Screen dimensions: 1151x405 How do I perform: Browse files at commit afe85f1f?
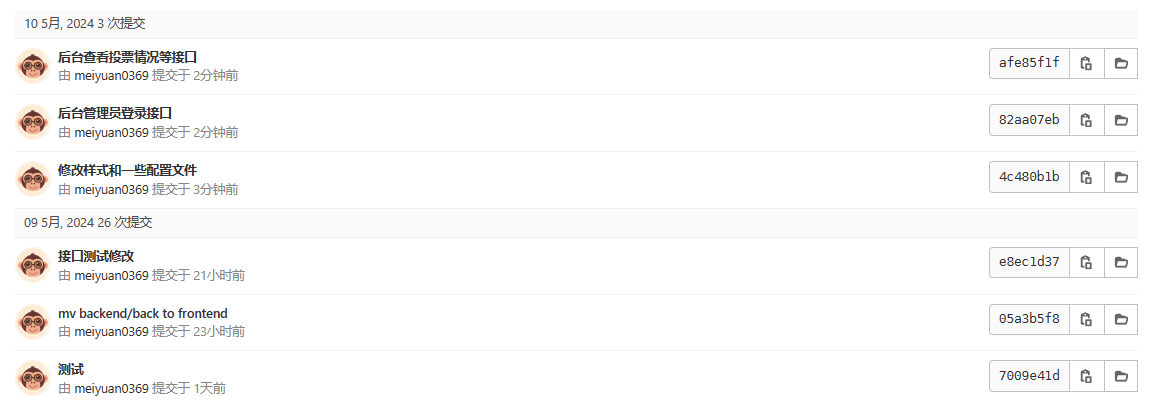click(1121, 63)
